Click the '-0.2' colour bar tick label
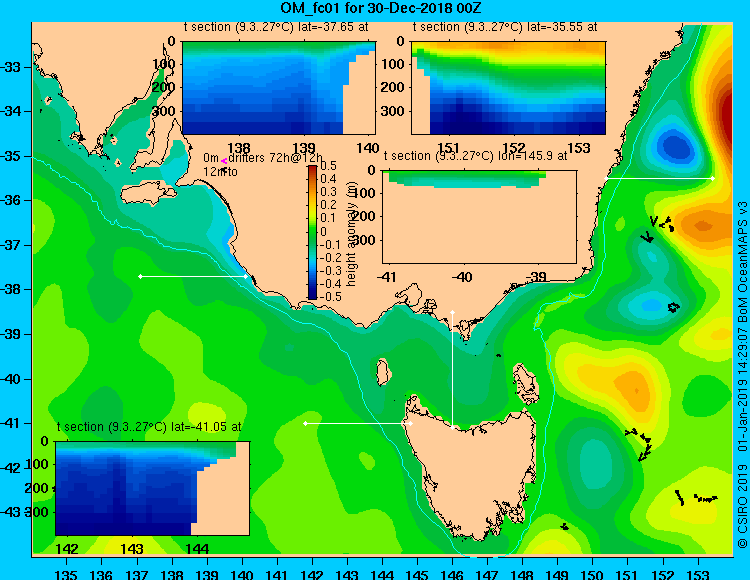The width and height of the screenshot is (750, 580). (x=331, y=258)
